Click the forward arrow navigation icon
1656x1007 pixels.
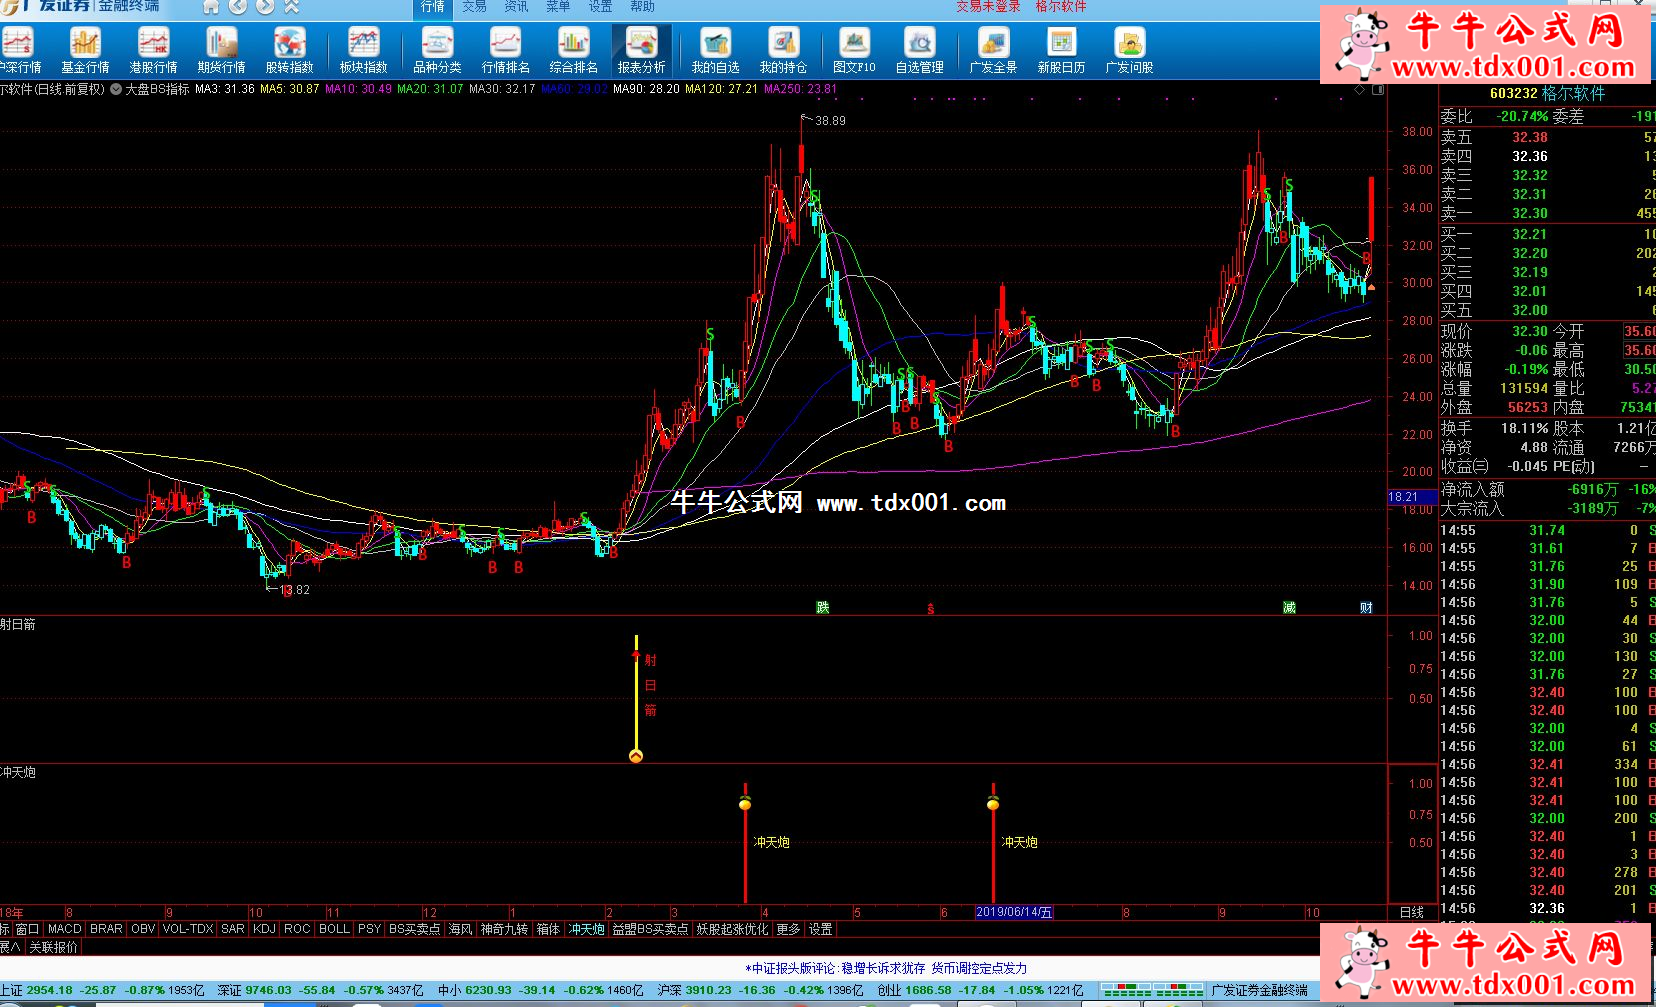[x=265, y=6]
